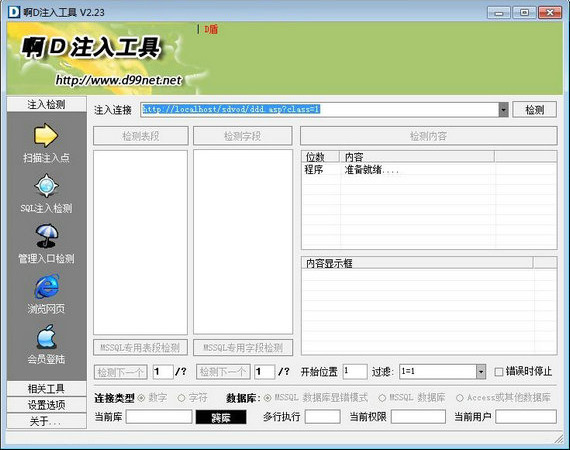Open the 设置选项 tab
Viewport: 570px width, 450px height.
pyautogui.click(x=47, y=405)
